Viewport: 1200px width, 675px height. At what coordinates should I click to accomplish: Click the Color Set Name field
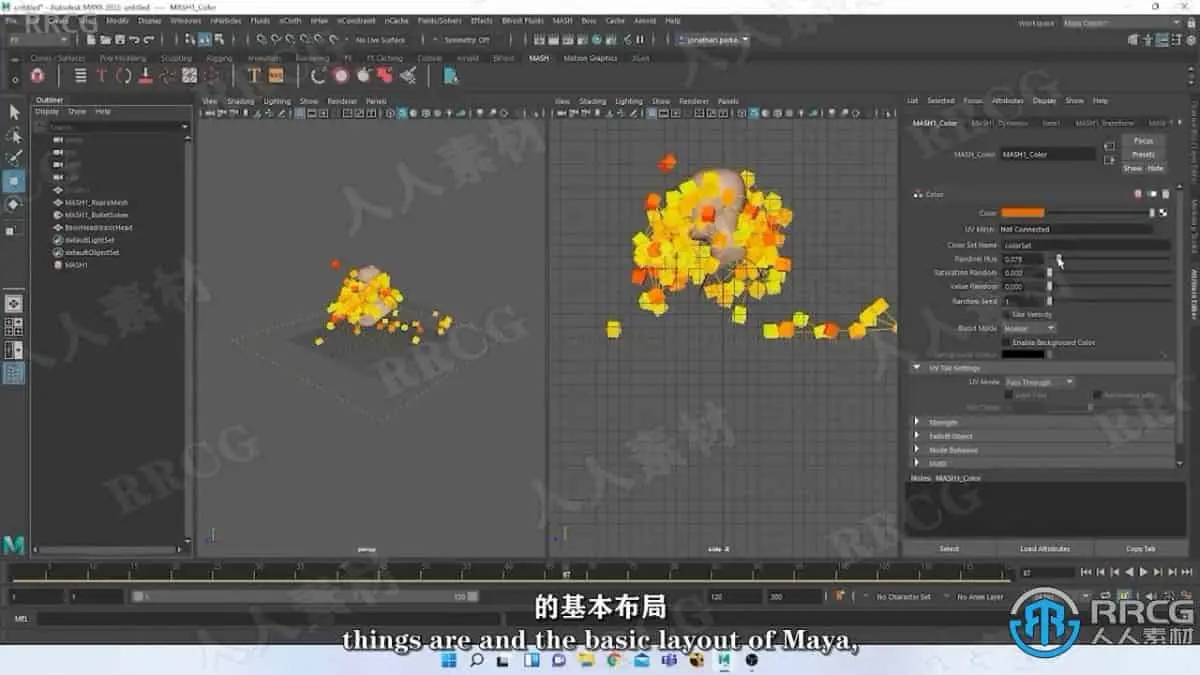click(x=1086, y=245)
